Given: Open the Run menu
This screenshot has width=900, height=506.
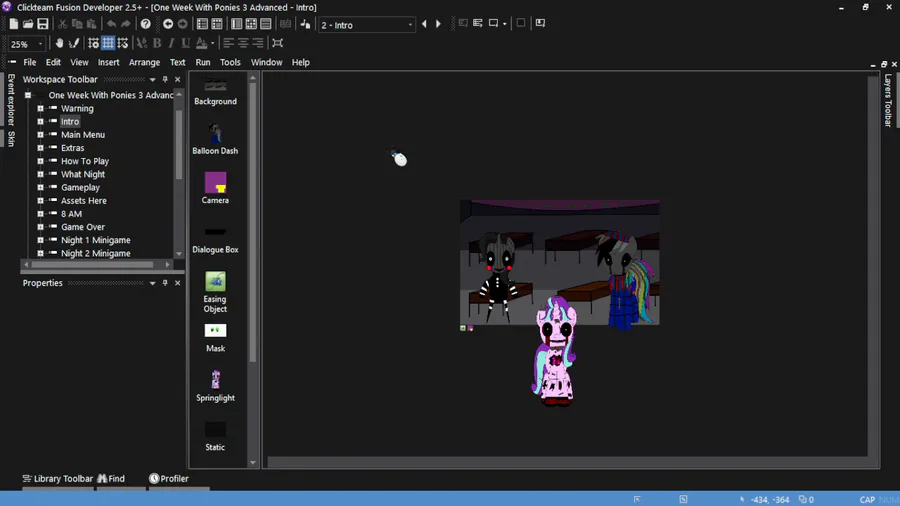Looking at the screenshot, I should 203,62.
